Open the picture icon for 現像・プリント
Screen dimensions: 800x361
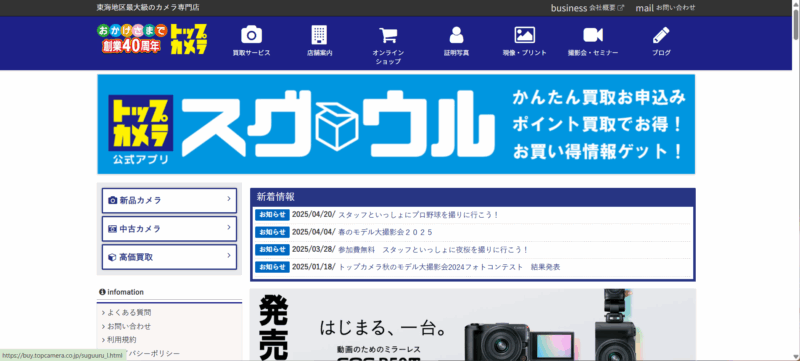click(x=524, y=35)
